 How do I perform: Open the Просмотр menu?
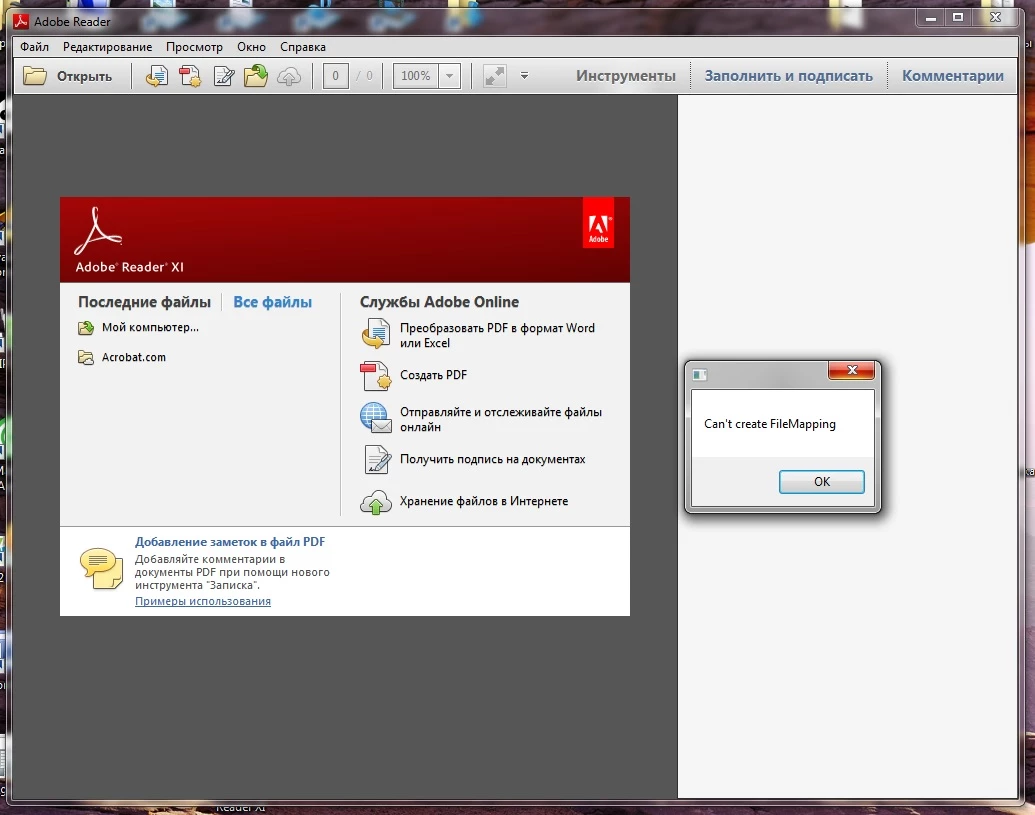point(194,47)
